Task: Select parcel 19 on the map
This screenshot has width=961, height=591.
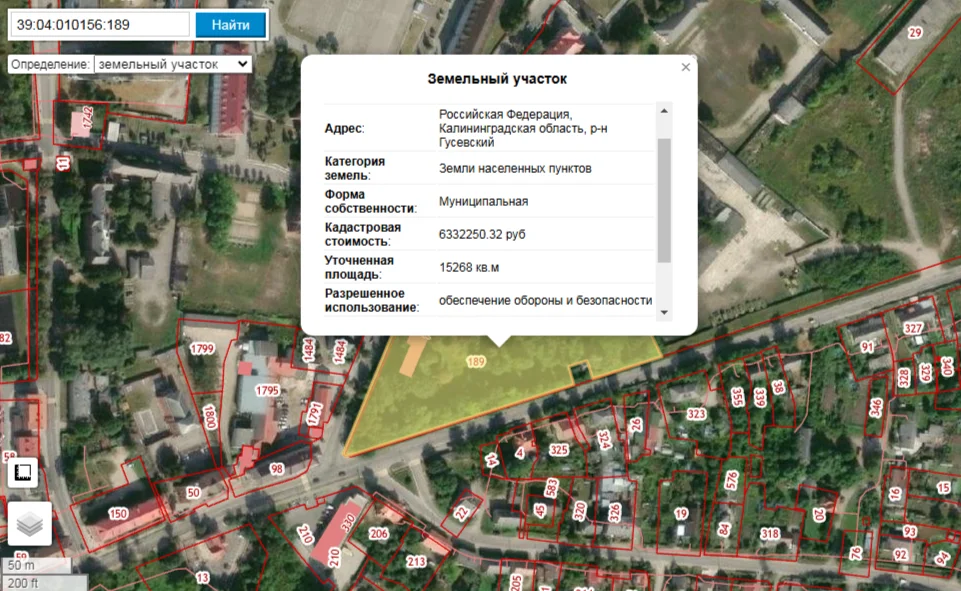Action: click(681, 514)
